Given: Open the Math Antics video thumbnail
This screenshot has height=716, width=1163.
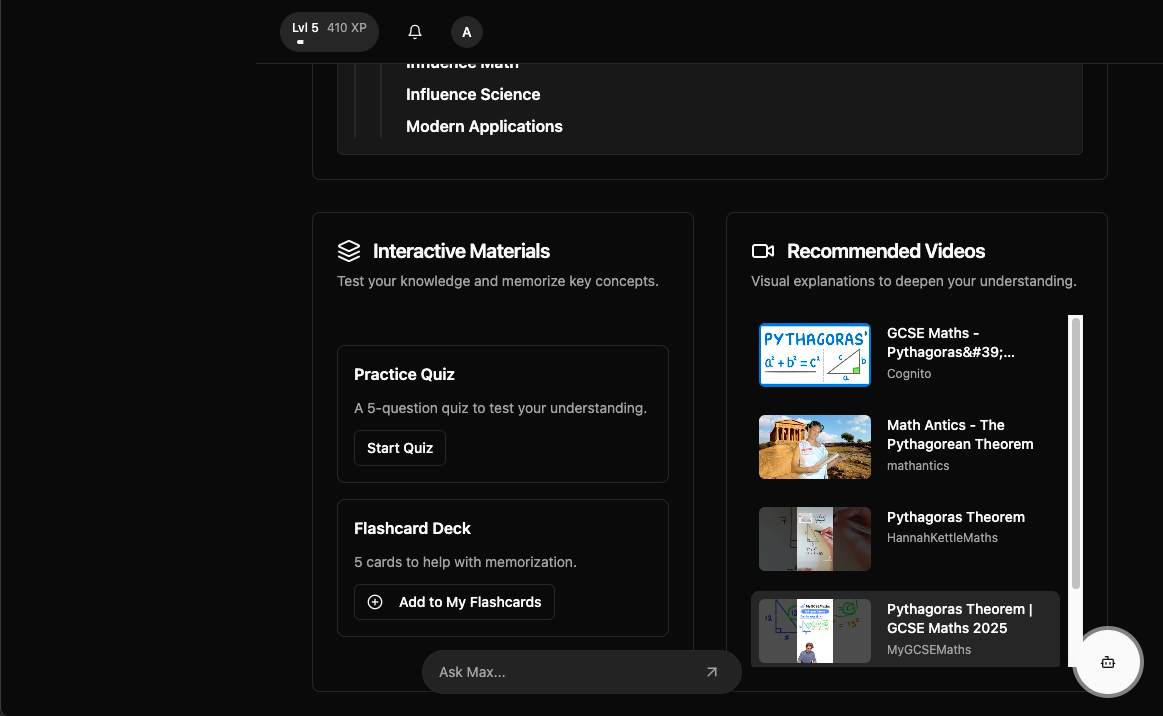Looking at the screenshot, I should tap(814, 447).
